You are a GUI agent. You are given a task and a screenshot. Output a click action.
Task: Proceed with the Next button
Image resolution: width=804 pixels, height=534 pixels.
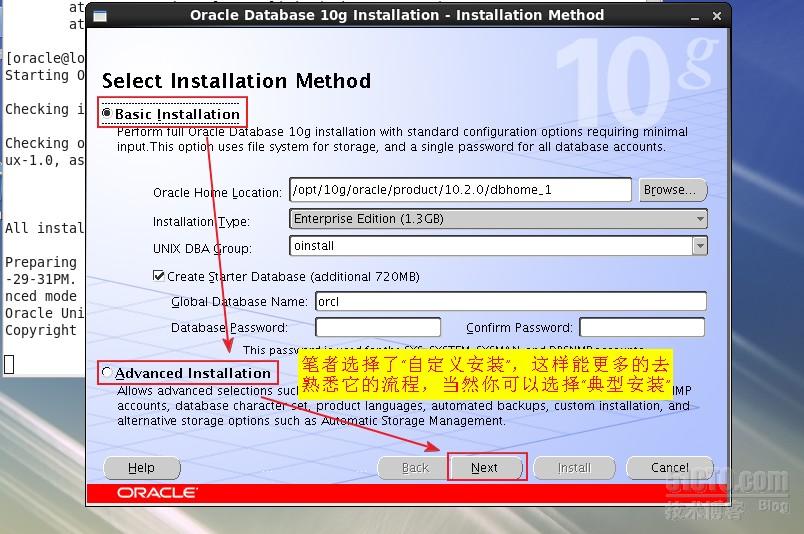pyautogui.click(x=486, y=468)
